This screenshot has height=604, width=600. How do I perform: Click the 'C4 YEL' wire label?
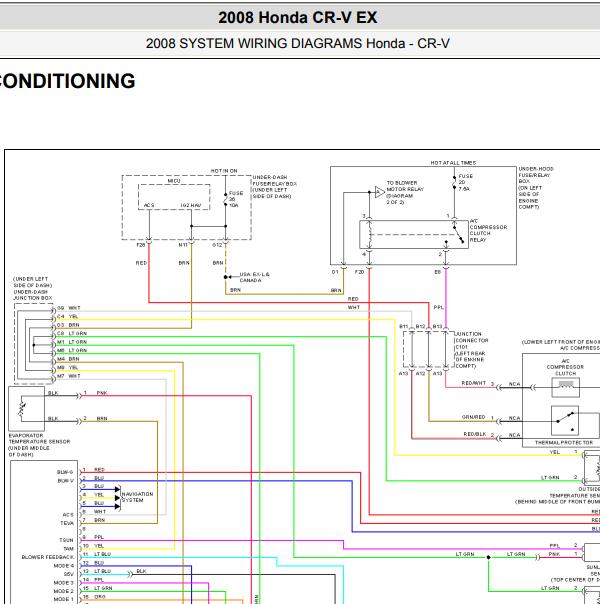tap(67, 316)
